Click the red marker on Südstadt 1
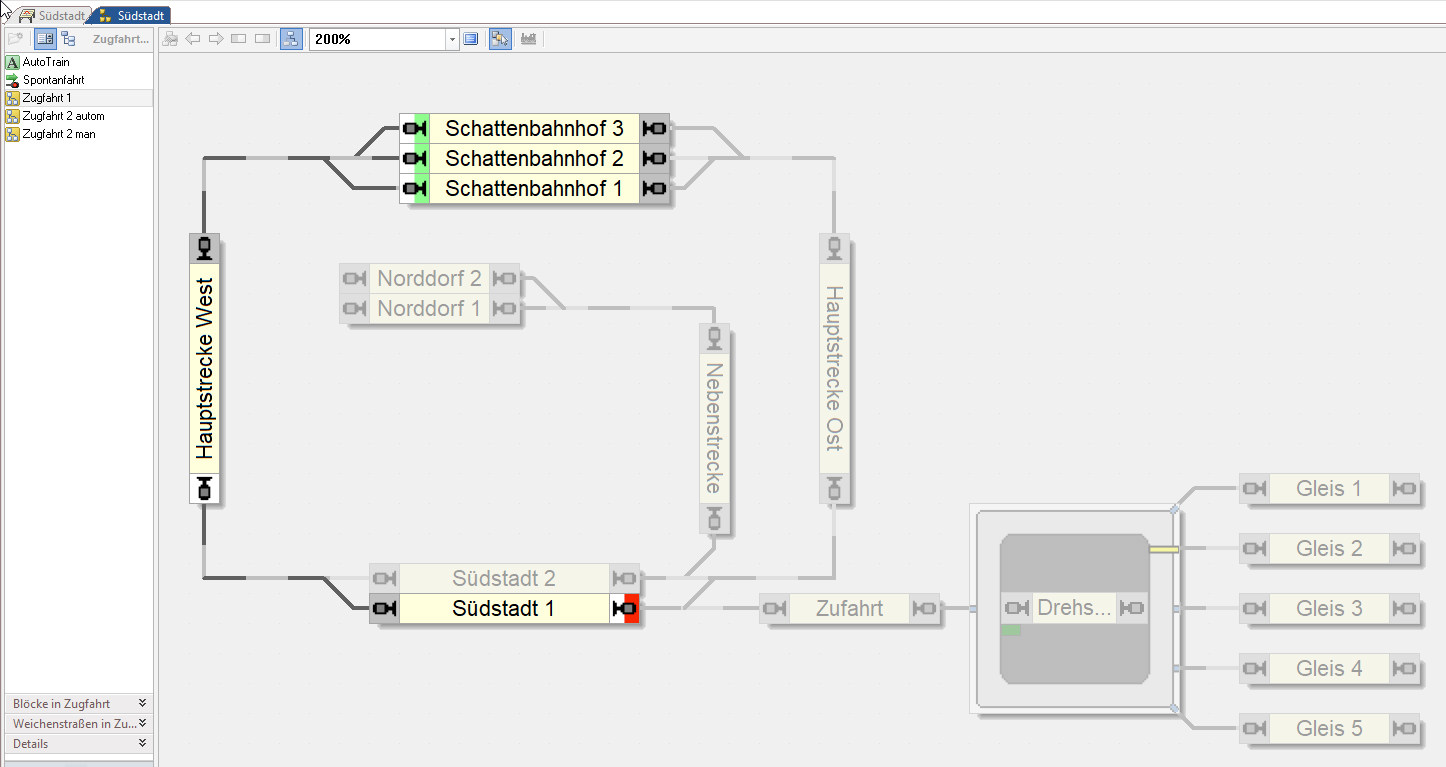 tap(632, 608)
